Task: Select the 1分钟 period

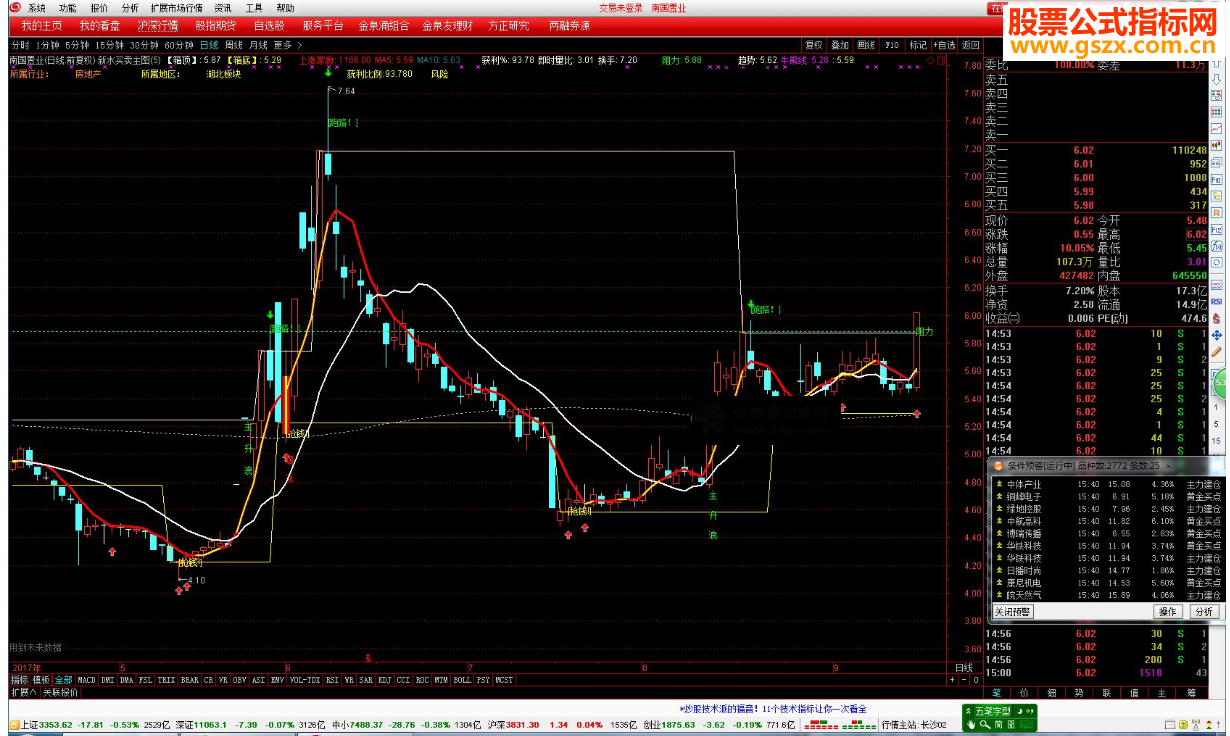Action: 47,45
